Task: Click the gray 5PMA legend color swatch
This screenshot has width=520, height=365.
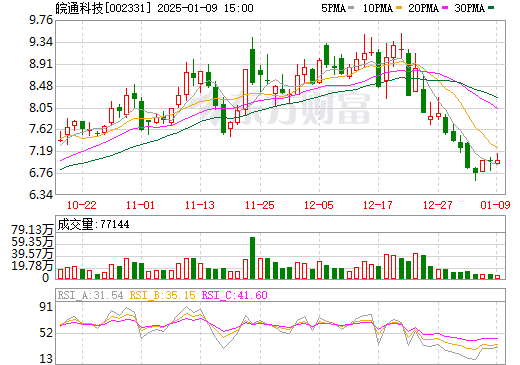Action: pos(351,8)
